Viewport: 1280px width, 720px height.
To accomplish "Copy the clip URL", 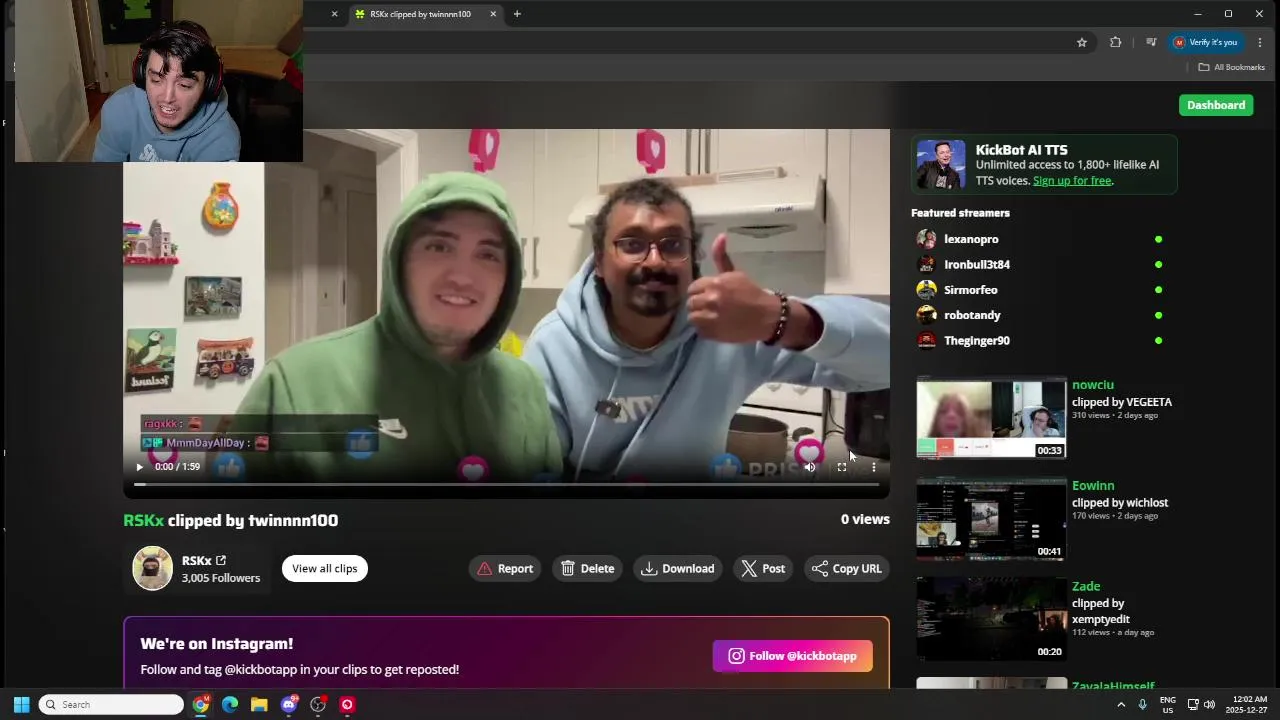I will 847,568.
